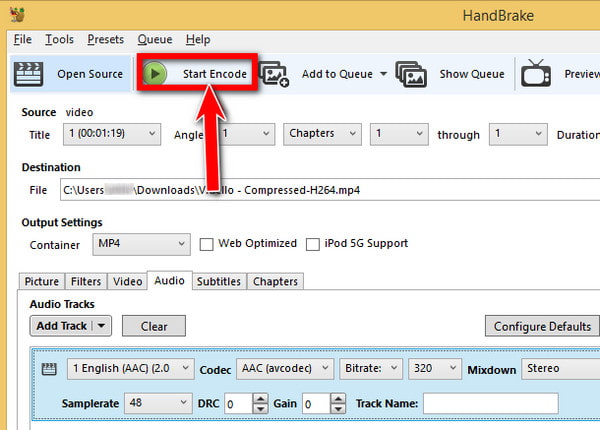The image size is (600, 430).
Task: Enable the iPod 5G Support checkbox
Action: click(313, 244)
